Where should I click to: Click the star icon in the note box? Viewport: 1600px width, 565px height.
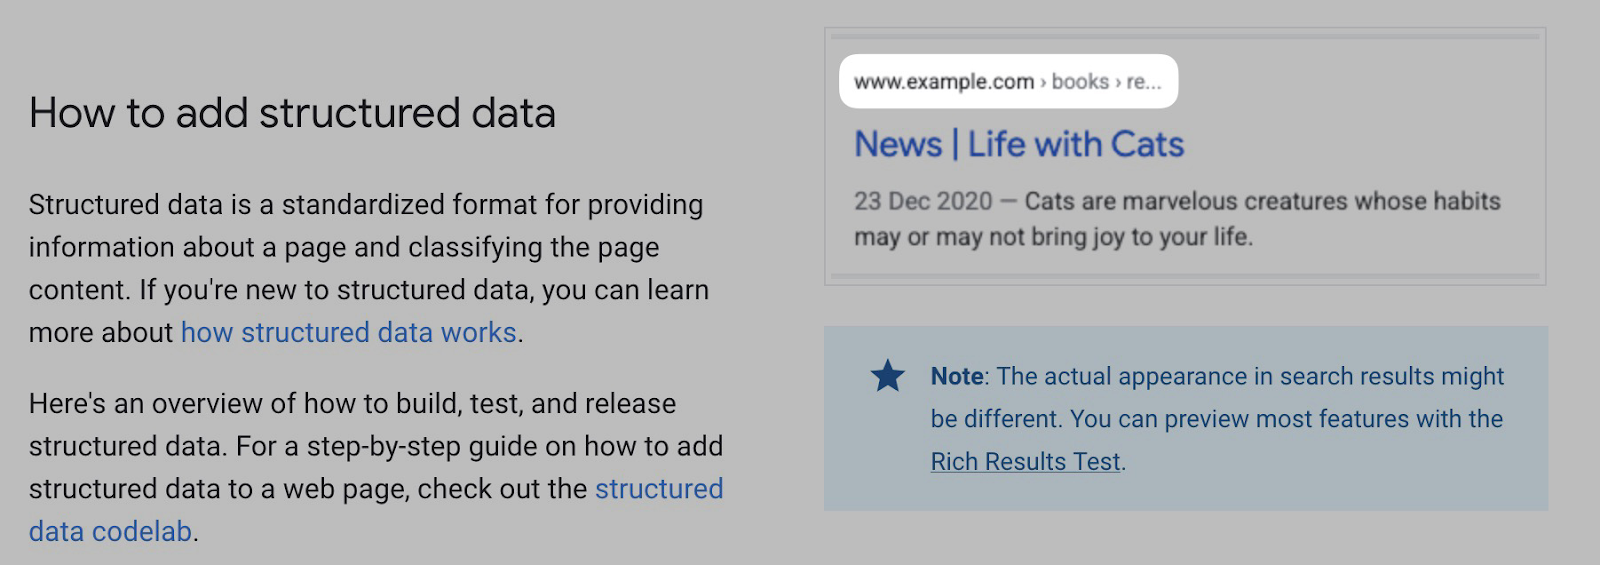click(x=887, y=376)
